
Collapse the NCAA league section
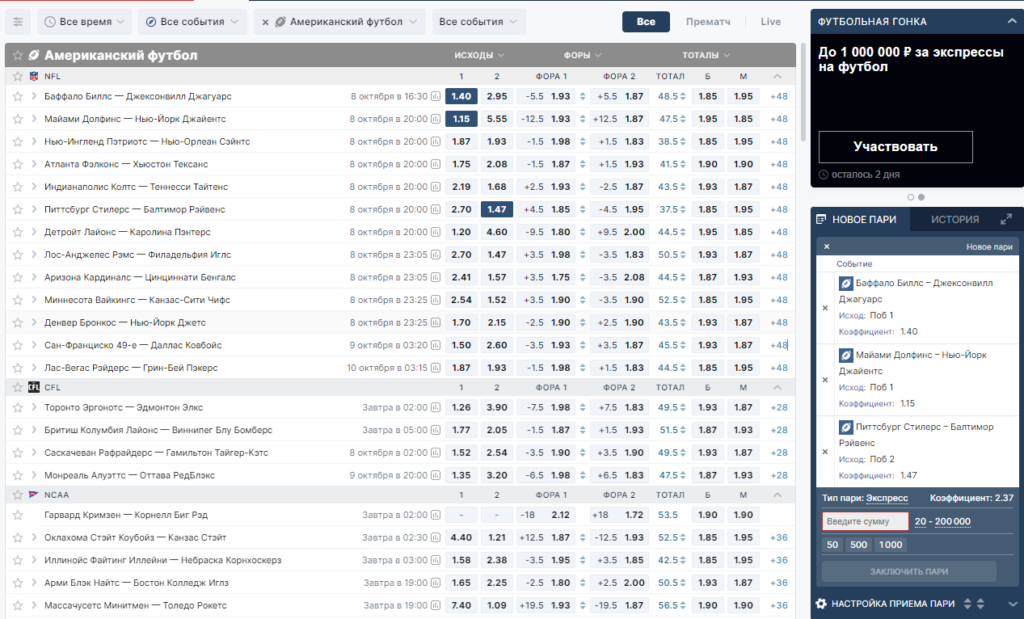777,495
